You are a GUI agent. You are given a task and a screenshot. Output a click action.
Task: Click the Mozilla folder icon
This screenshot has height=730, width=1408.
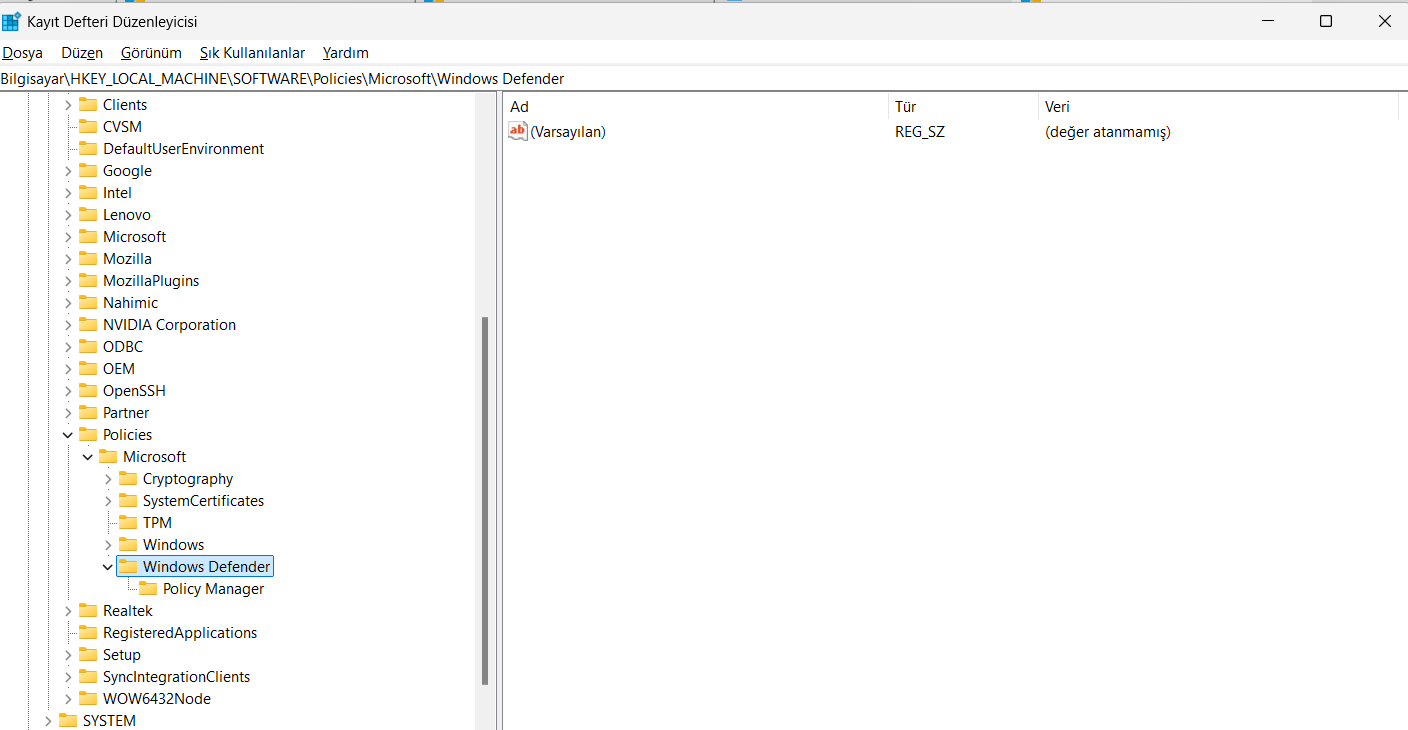pos(88,259)
